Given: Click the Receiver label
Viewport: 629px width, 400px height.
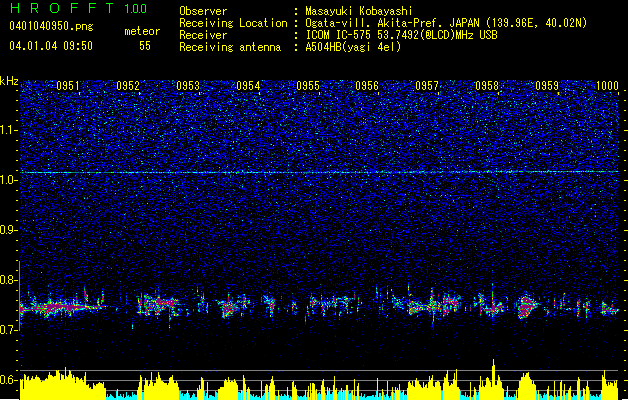Looking at the screenshot, I should pos(203,35).
